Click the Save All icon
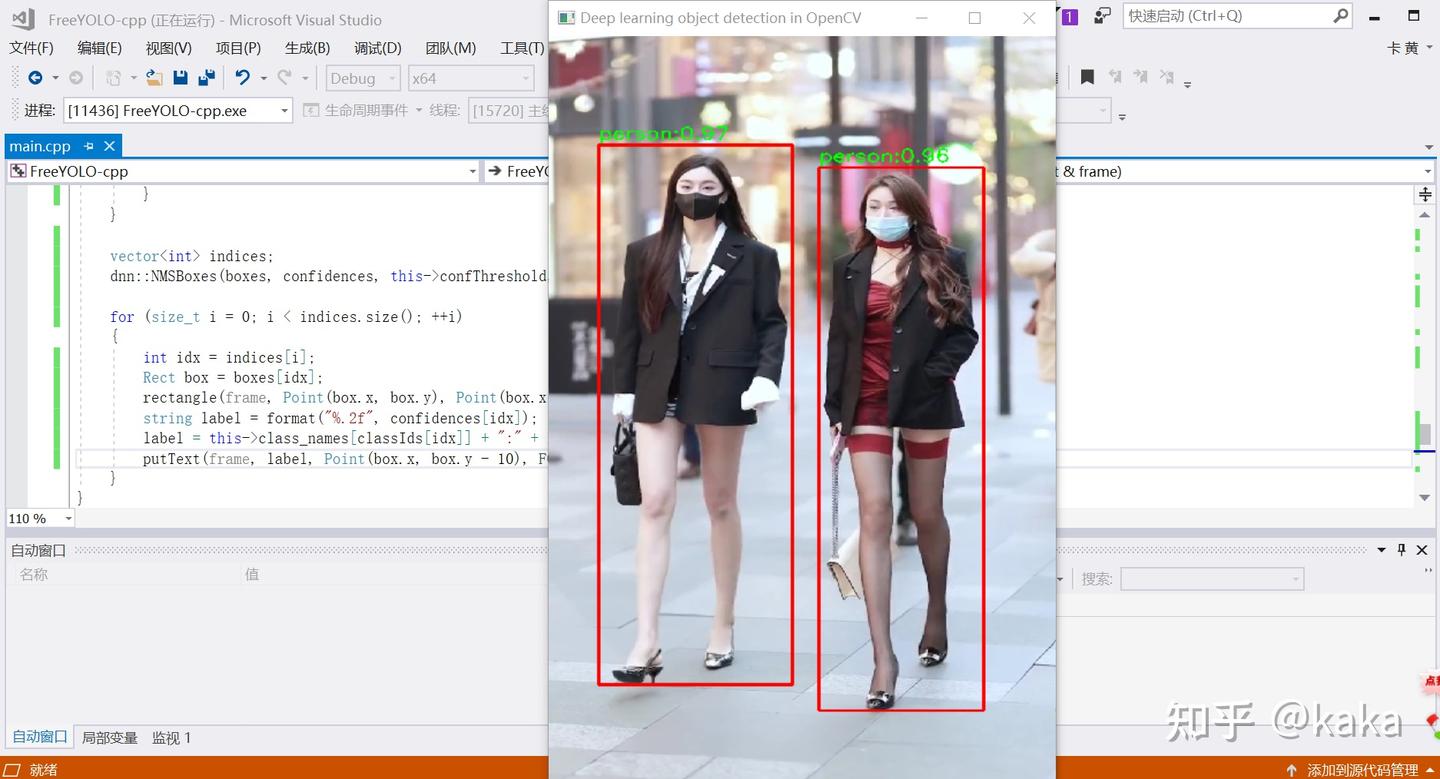 coord(207,78)
